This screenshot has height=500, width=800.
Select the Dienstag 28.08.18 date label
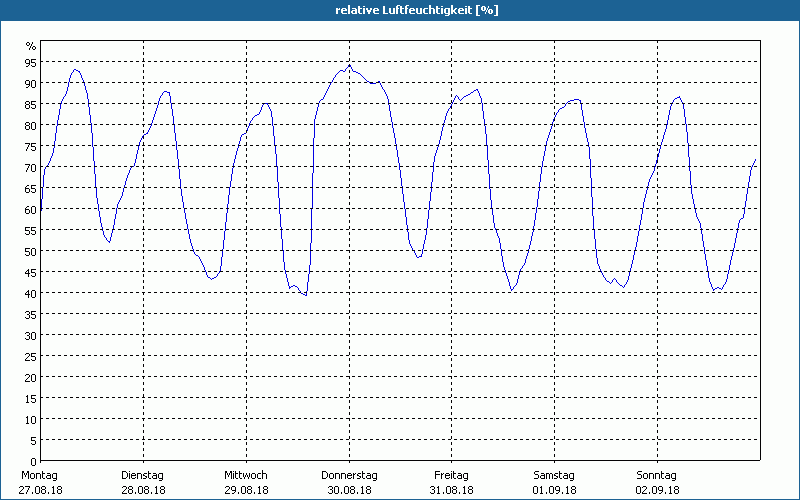[x=143, y=482]
